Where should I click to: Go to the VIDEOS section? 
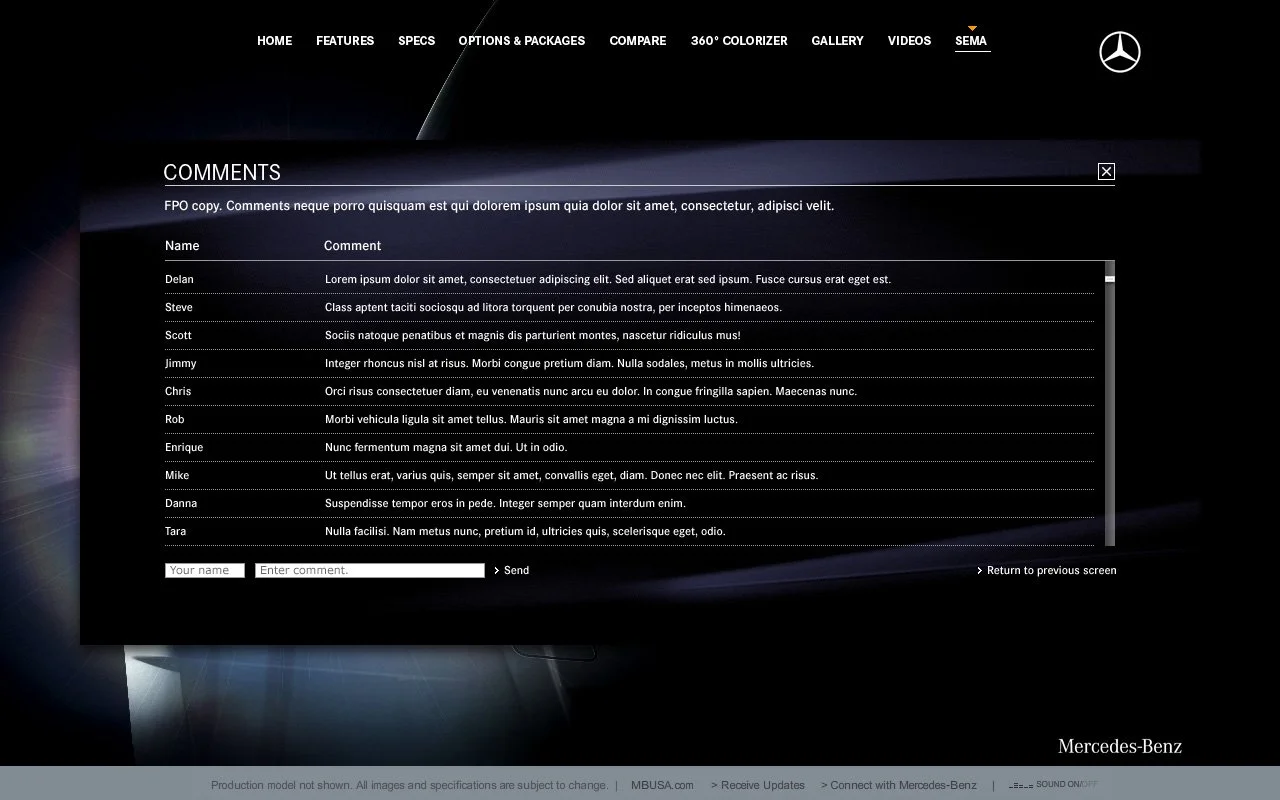909,41
